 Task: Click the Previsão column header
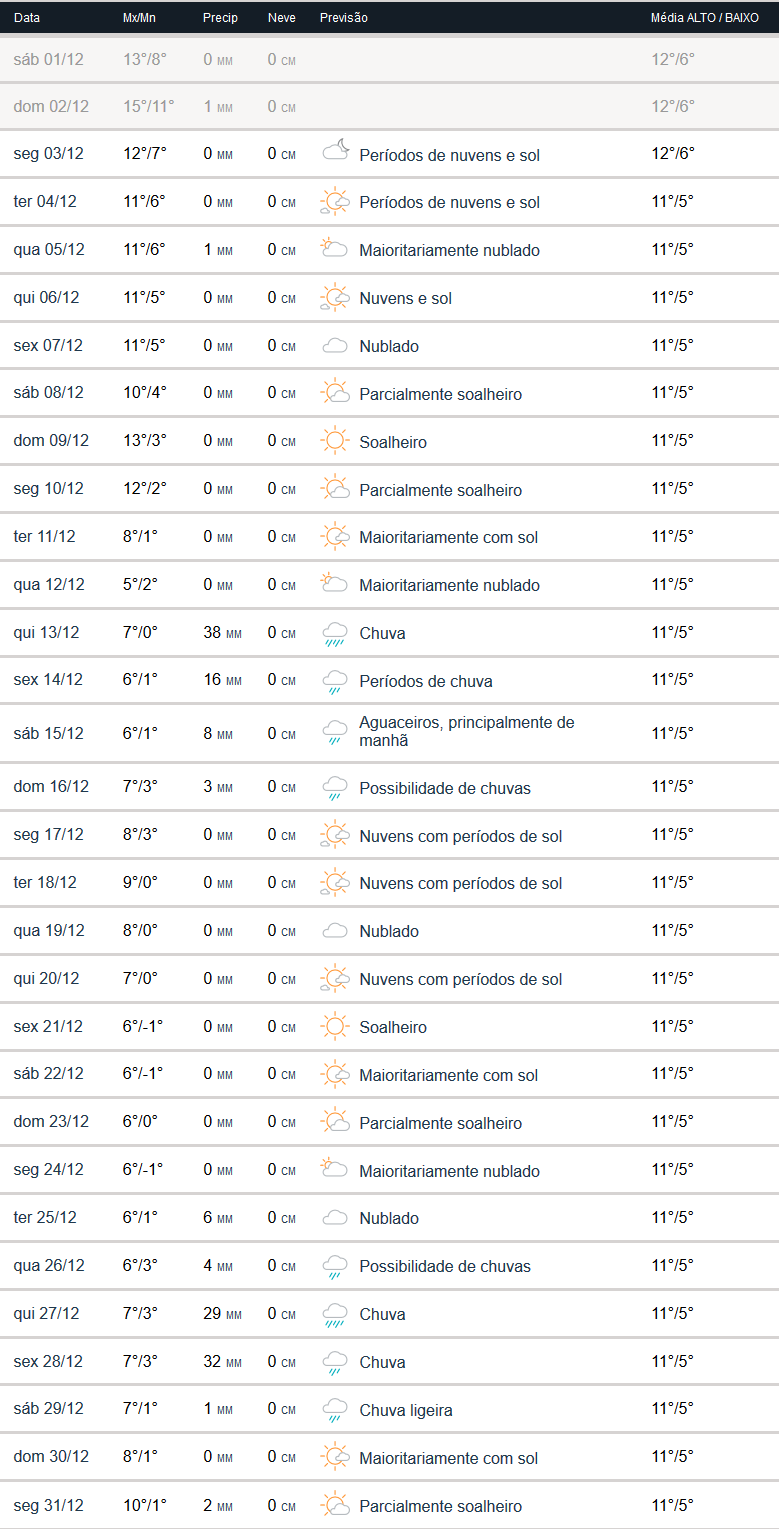pyautogui.click(x=343, y=18)
